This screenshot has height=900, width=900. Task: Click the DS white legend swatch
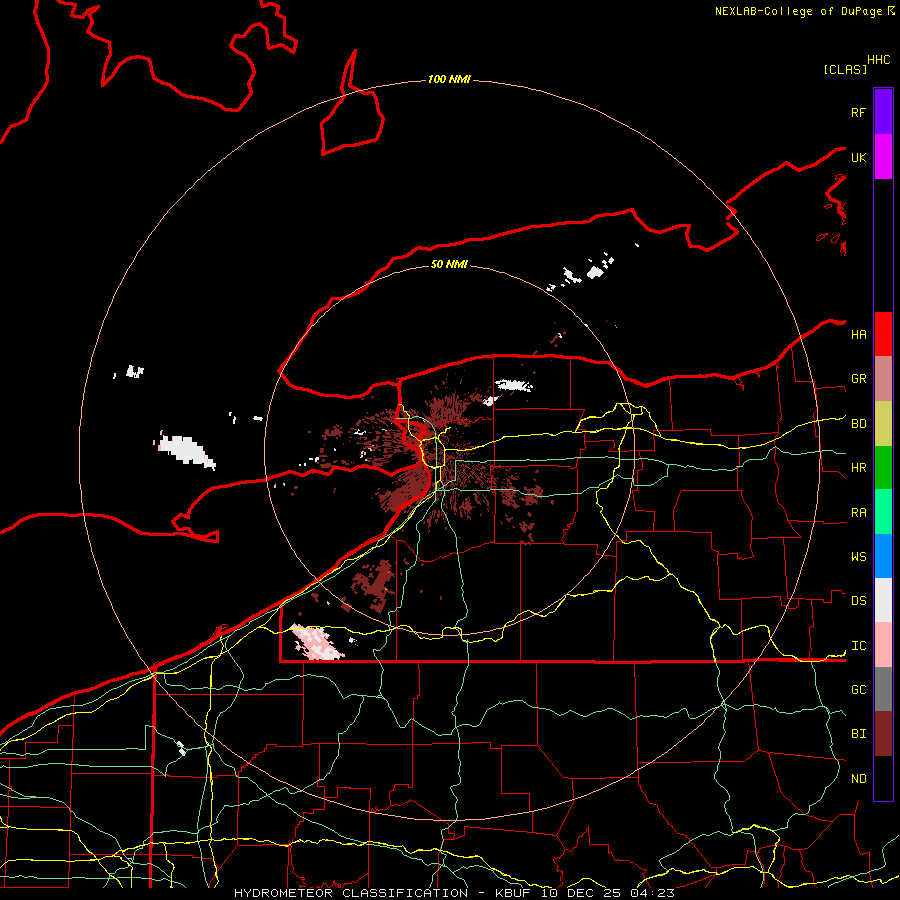click(x=883, y=600)
